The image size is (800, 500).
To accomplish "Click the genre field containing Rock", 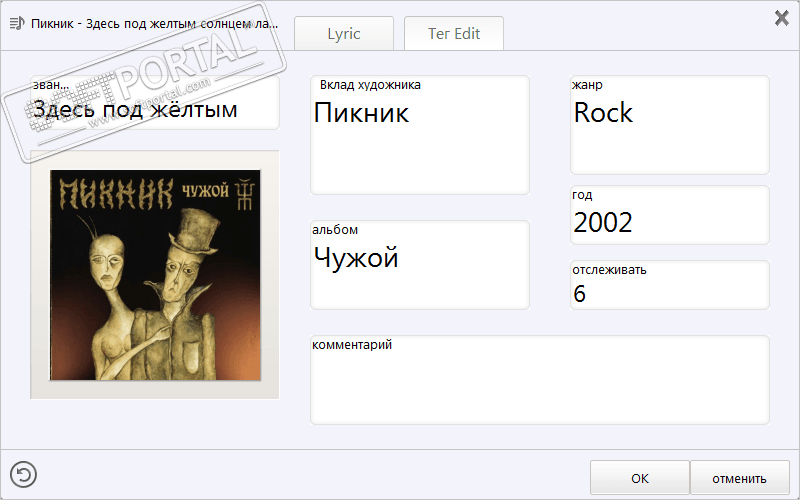I will [x=669, y=125].
